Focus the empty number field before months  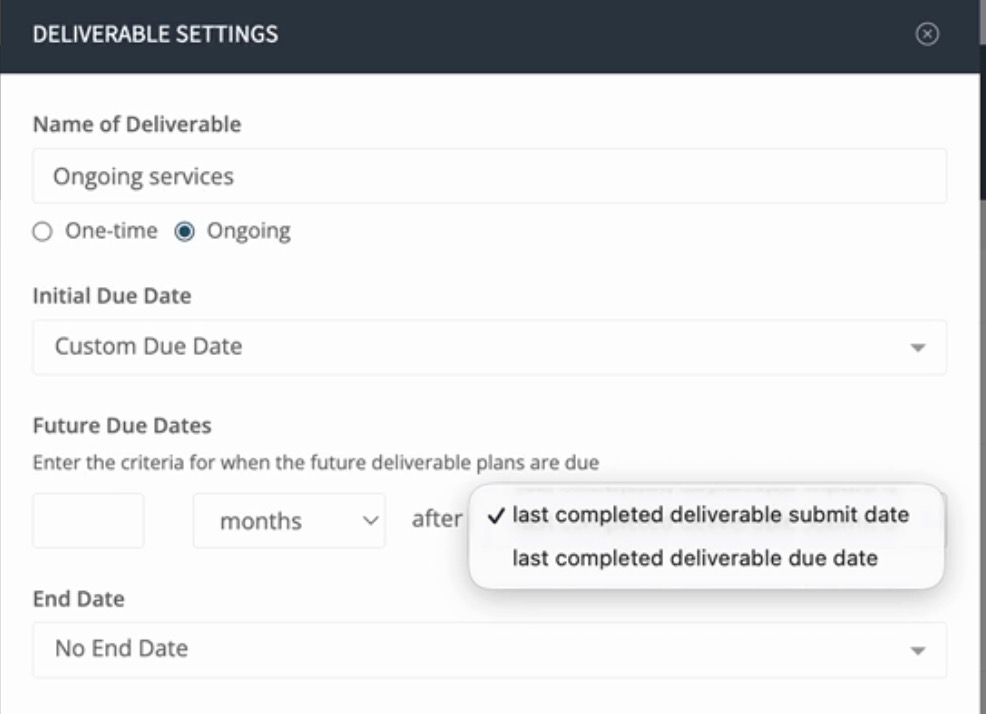tap(88, 521)
